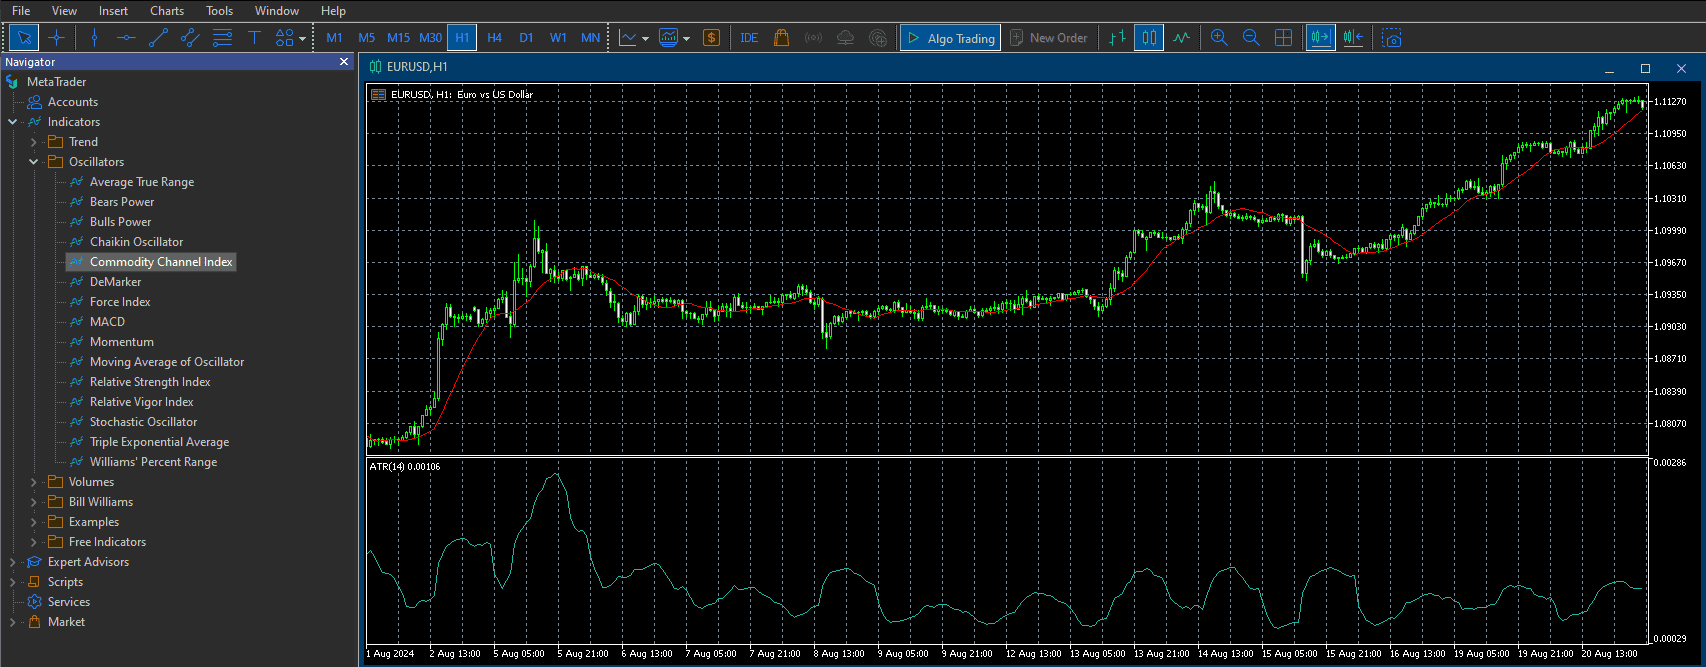1706x667 pixels.
Task: Expand the Trend folder
Action: [34, 142]
